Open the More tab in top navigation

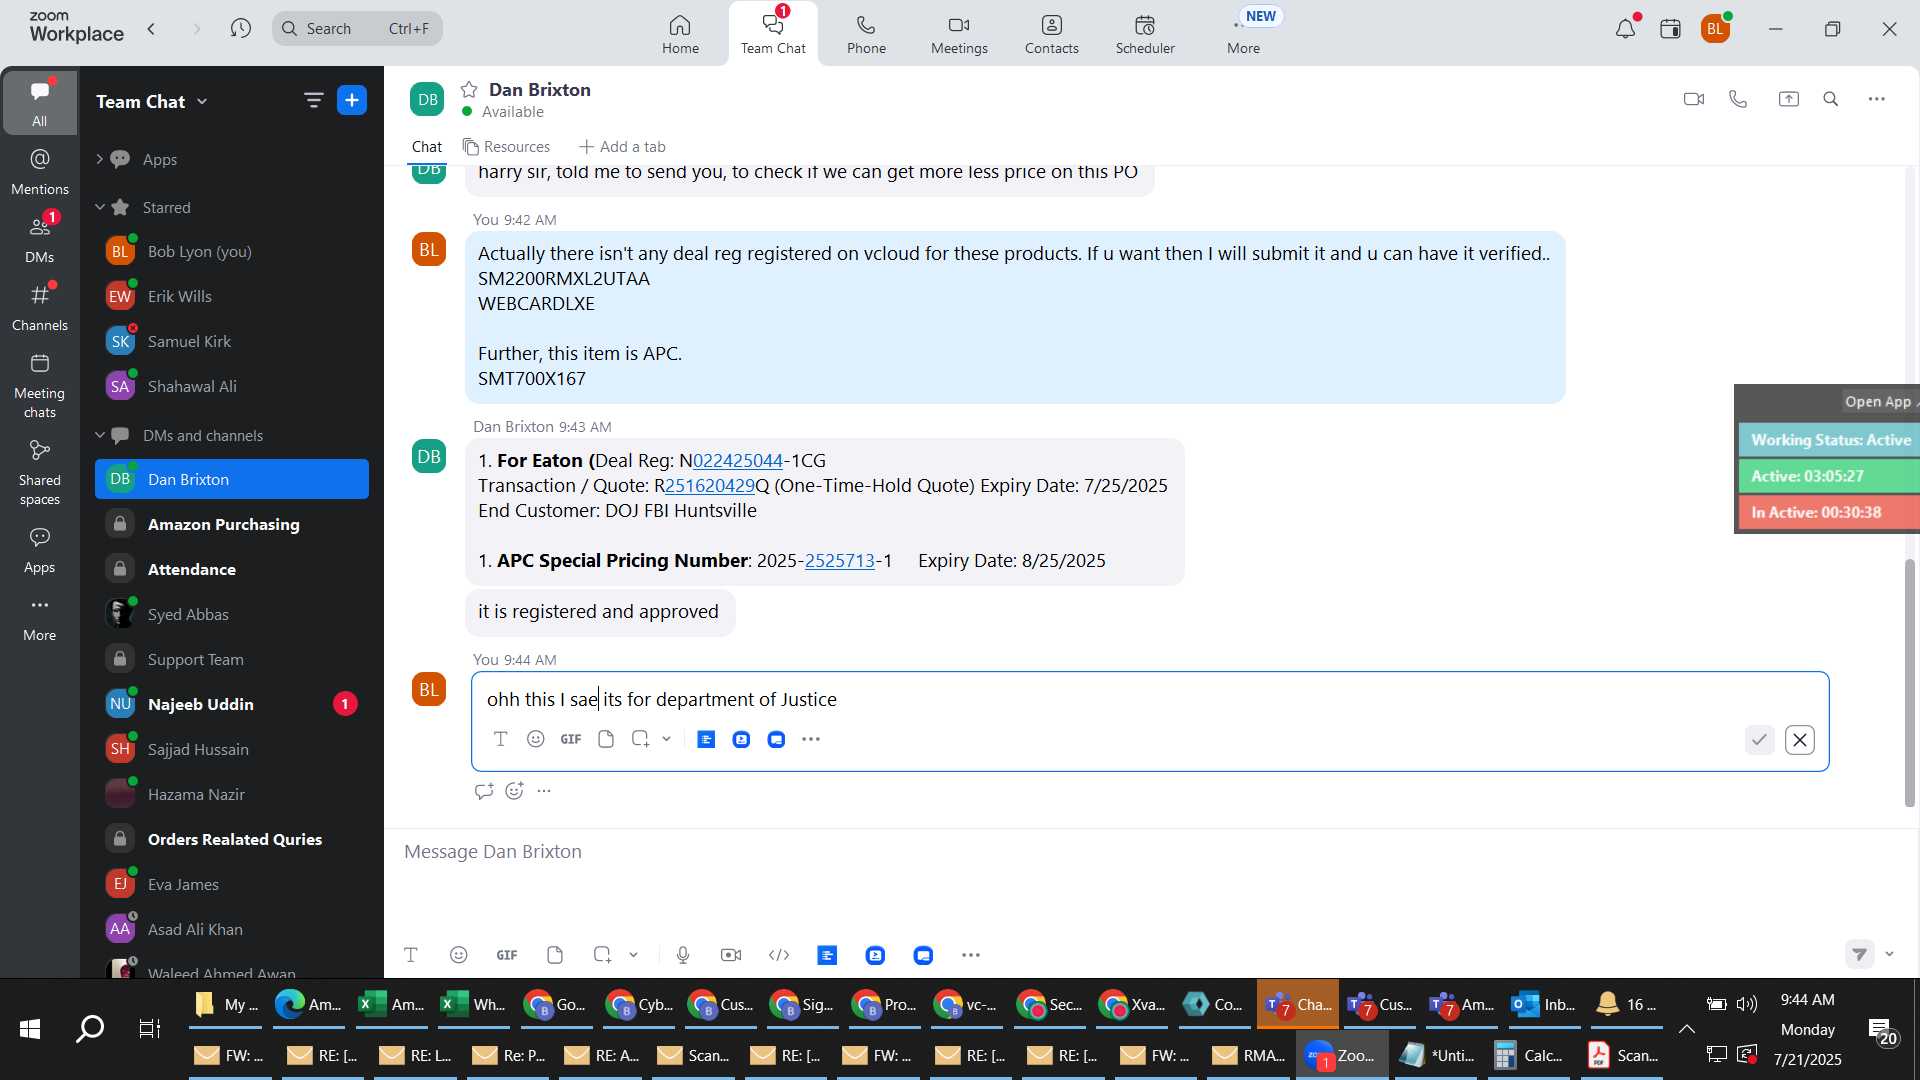(x=1243, y=34)
